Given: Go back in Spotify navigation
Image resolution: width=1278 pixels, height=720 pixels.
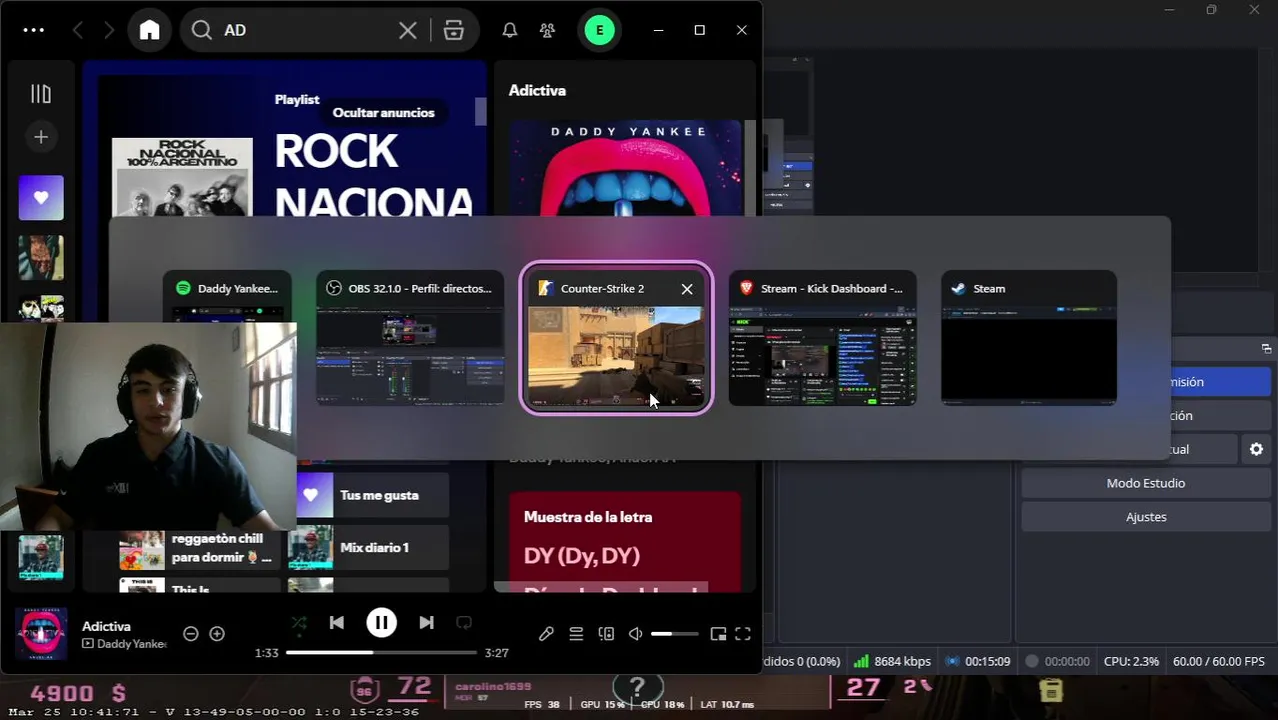Looking at the screenshot, I should tap(78, 30).
